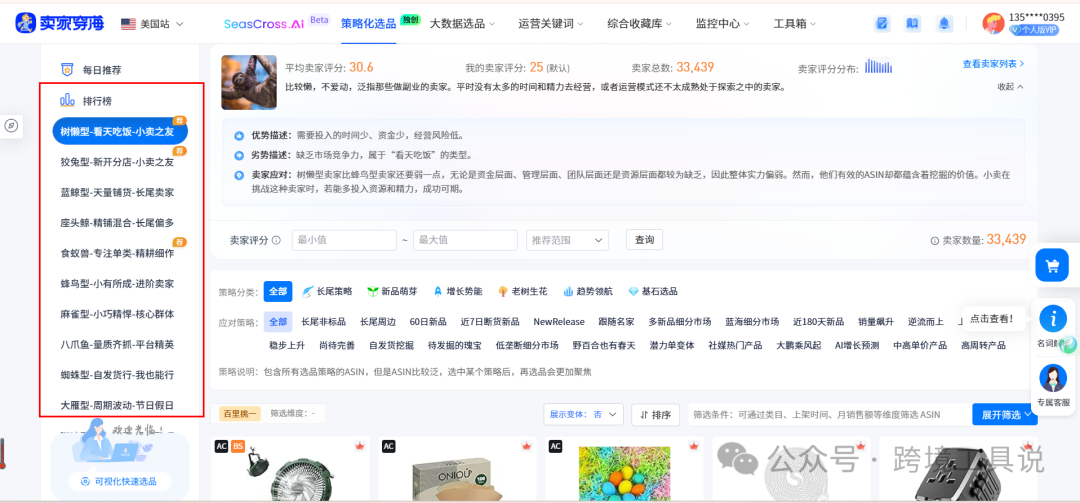
Task: Expand the 监控中心 menu
Action: point(723,23)
